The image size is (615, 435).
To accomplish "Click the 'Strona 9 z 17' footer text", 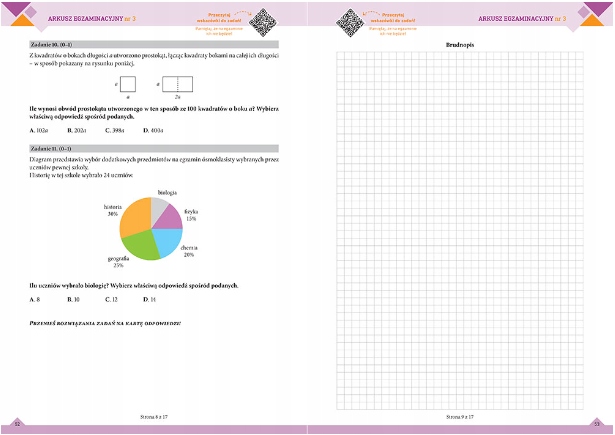I will point(460,417).
